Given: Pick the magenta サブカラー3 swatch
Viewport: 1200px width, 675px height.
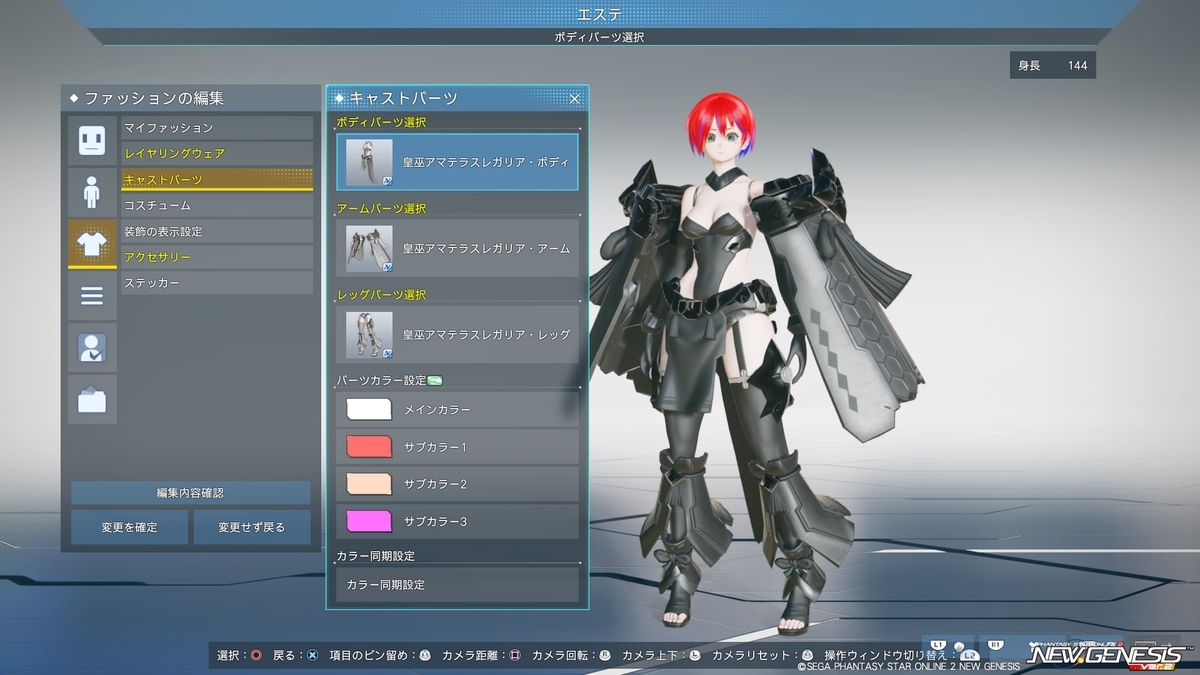Looking at the screenshot, I should 369,521.
